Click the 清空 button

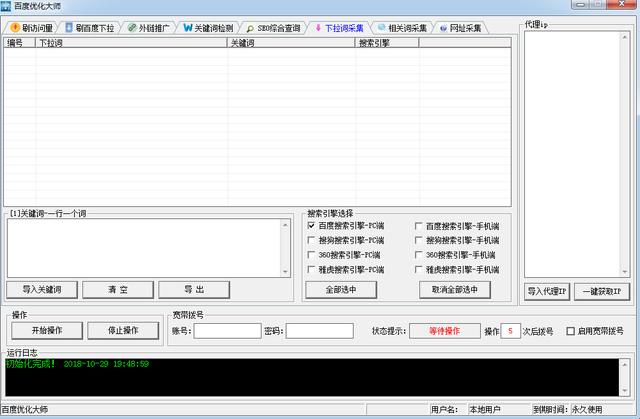[x=118, y=290]
